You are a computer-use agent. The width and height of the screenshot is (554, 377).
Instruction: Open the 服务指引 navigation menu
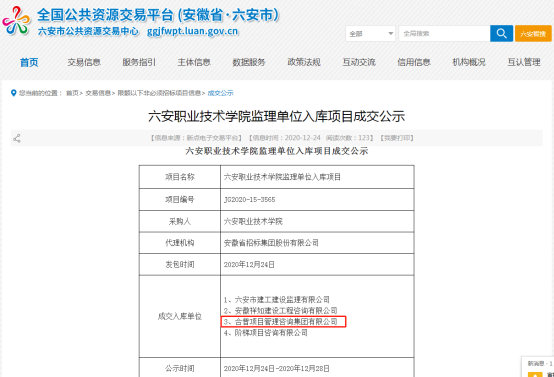139,63
